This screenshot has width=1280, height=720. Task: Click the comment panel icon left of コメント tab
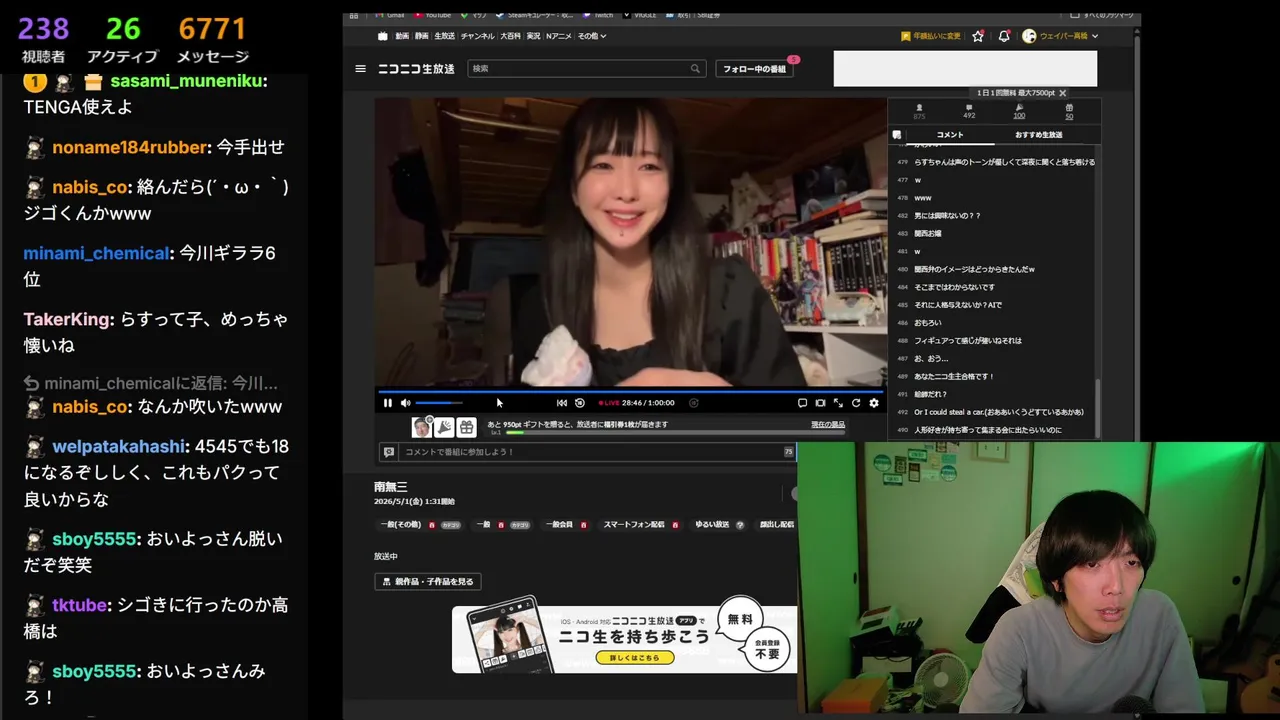[896, 134]
